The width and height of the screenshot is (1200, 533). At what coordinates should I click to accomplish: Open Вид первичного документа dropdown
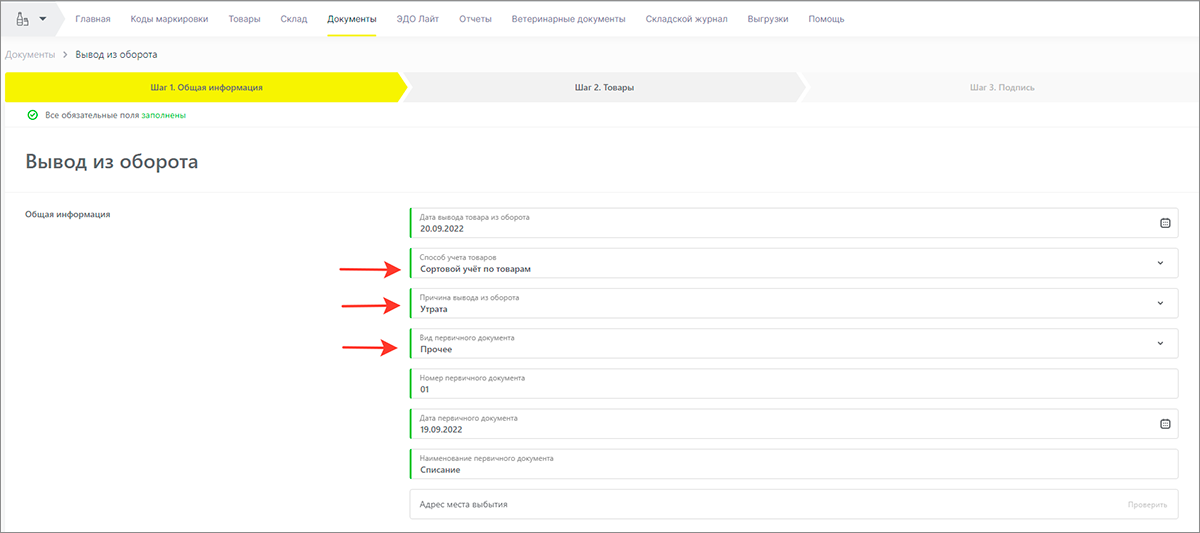[794, 343]
